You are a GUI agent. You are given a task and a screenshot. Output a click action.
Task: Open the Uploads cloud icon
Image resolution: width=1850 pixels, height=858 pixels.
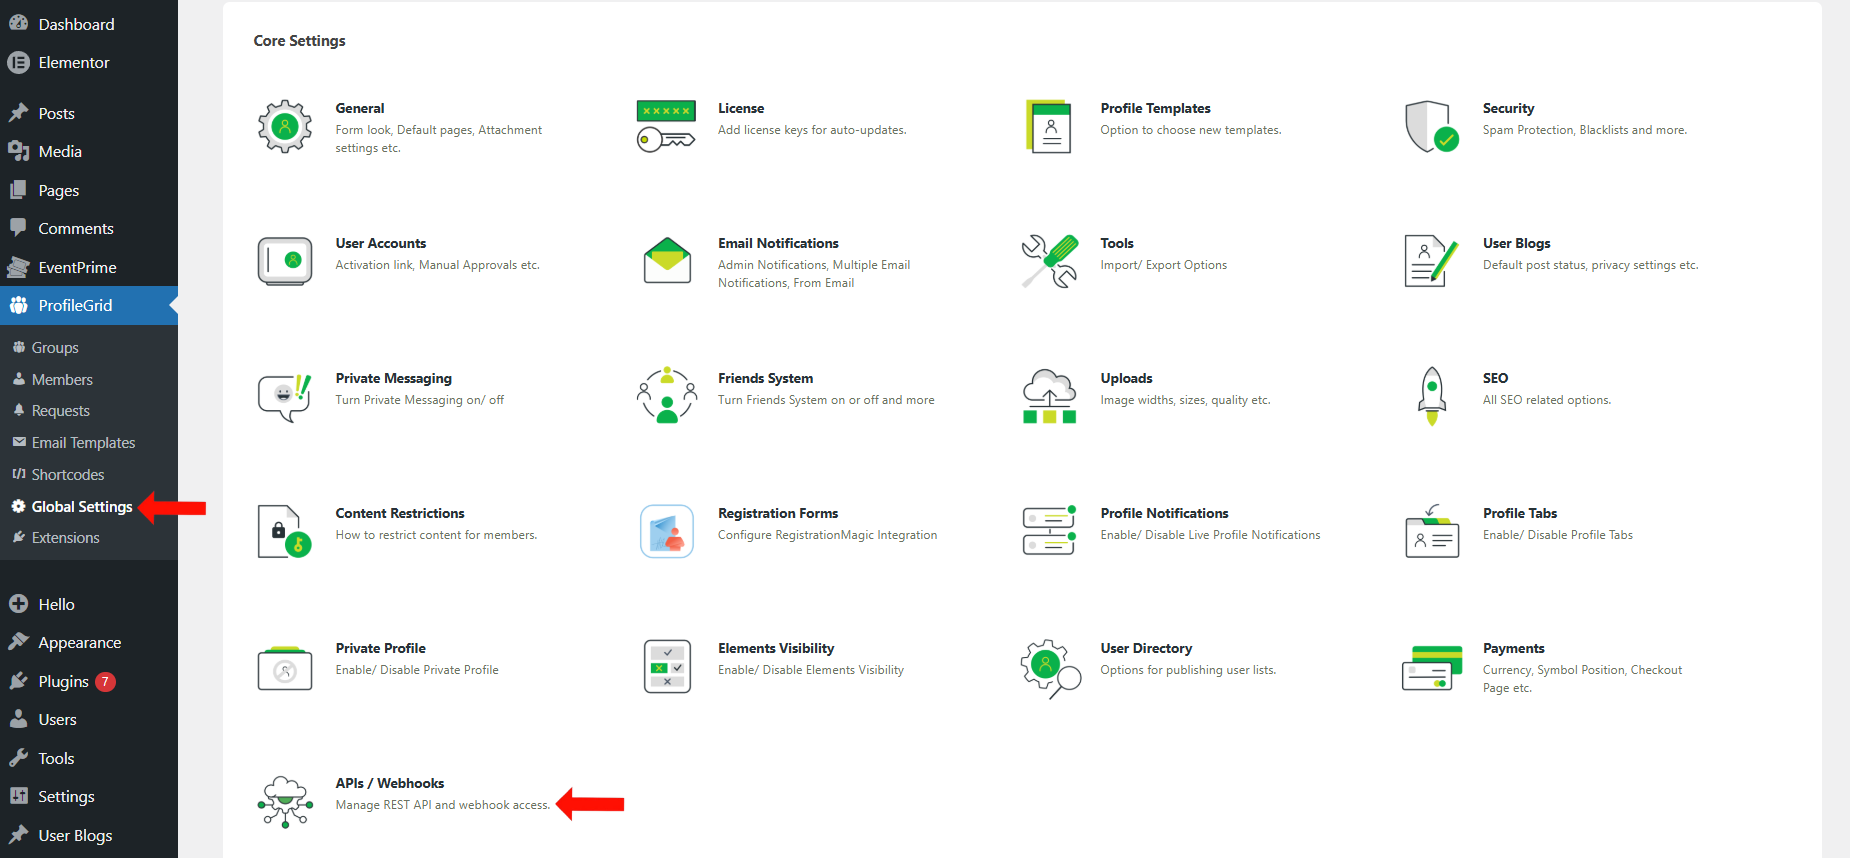(x=1049, y=396)
